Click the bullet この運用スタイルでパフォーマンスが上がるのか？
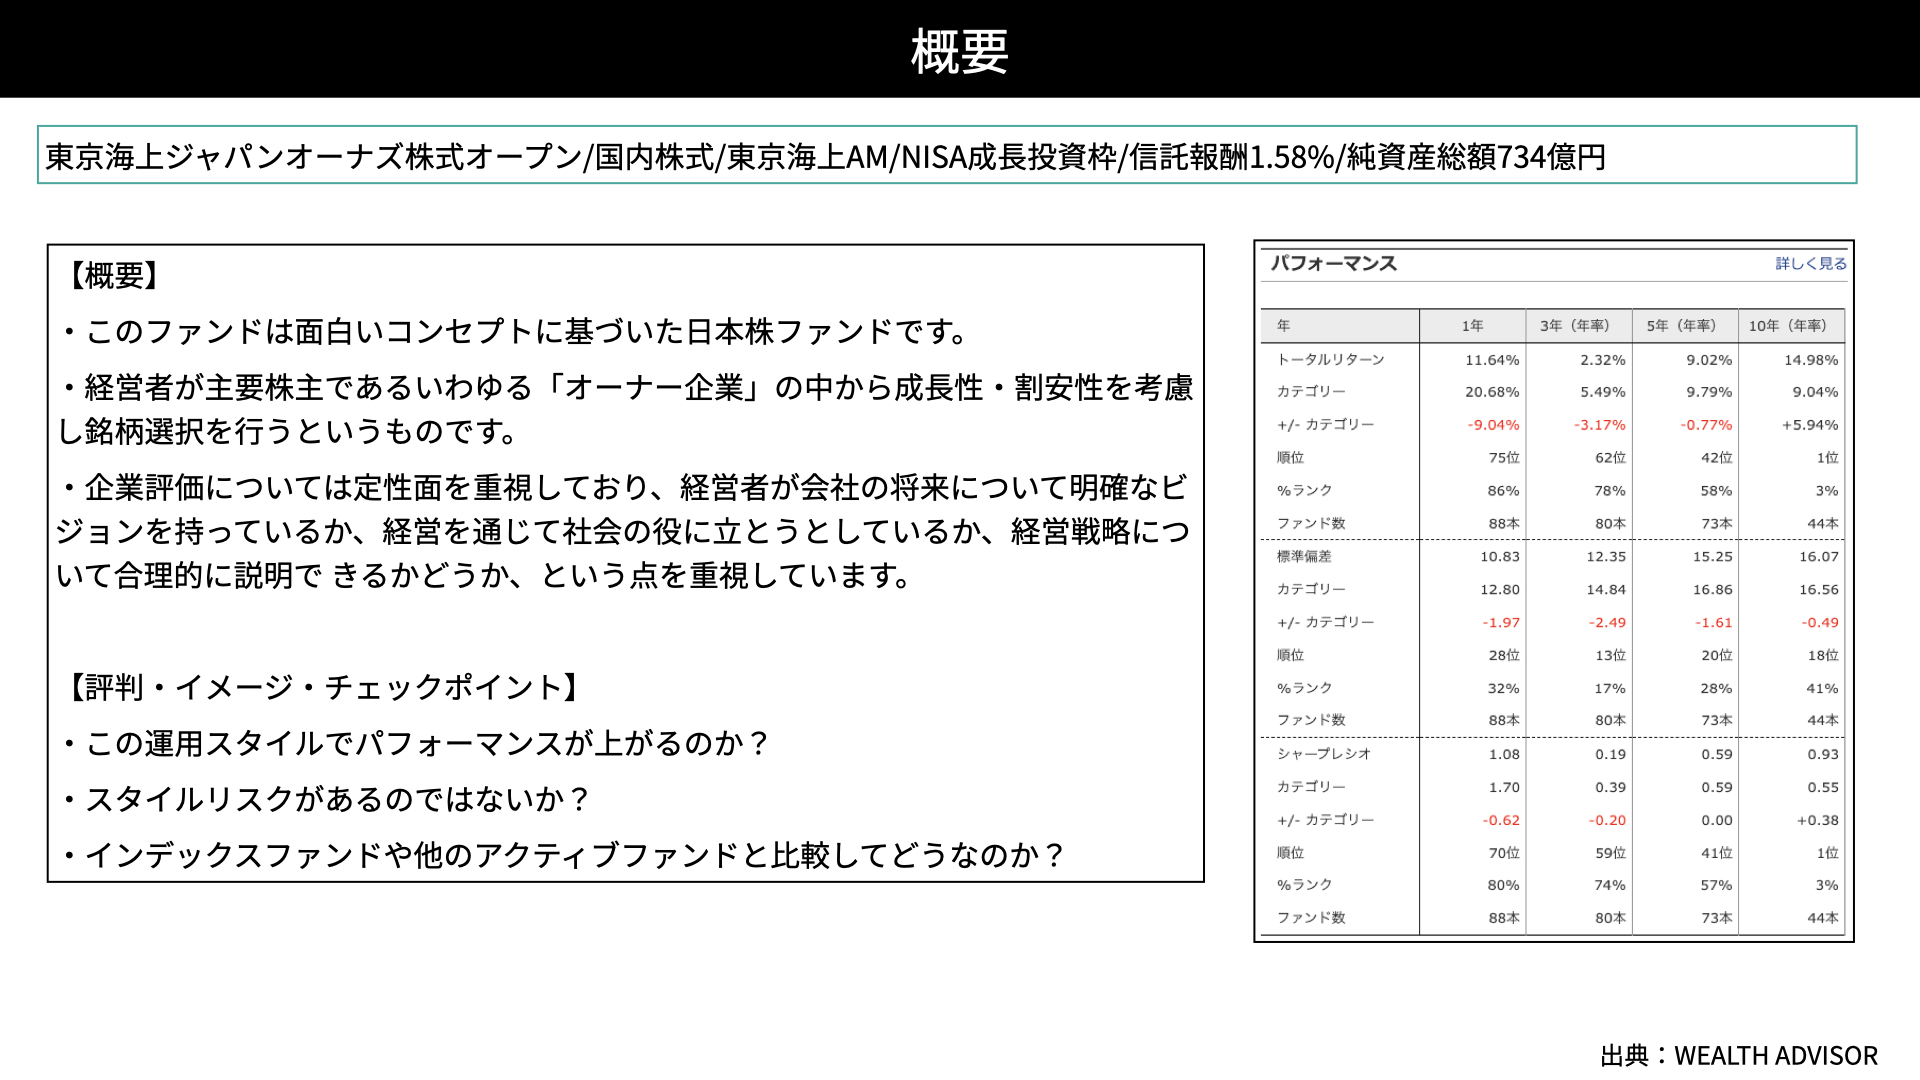 pyautogui.click(x=416, y=743)
